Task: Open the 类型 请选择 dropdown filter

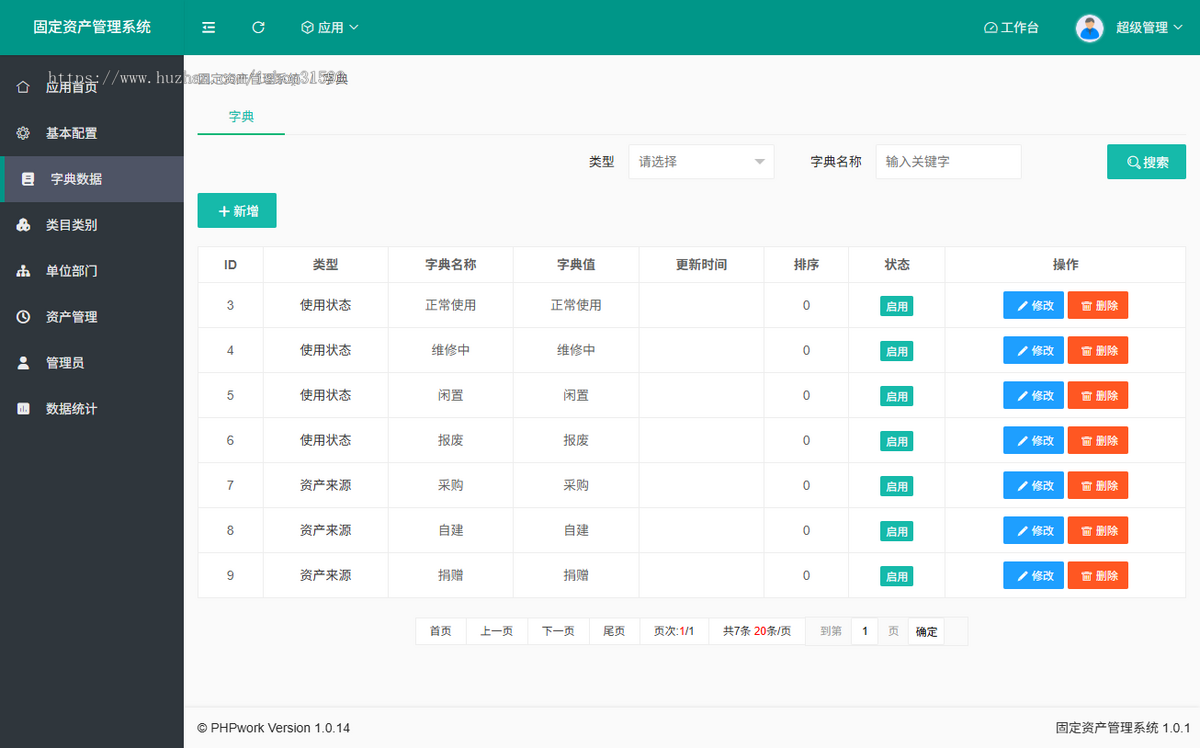Action: pyautogui.click(x=701, y=161)
